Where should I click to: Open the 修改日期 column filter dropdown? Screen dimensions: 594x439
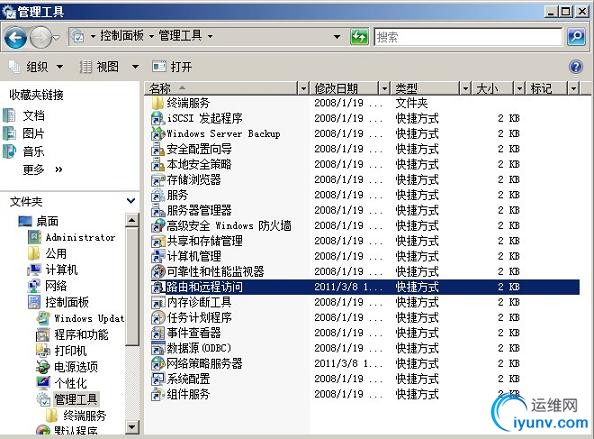384,89
